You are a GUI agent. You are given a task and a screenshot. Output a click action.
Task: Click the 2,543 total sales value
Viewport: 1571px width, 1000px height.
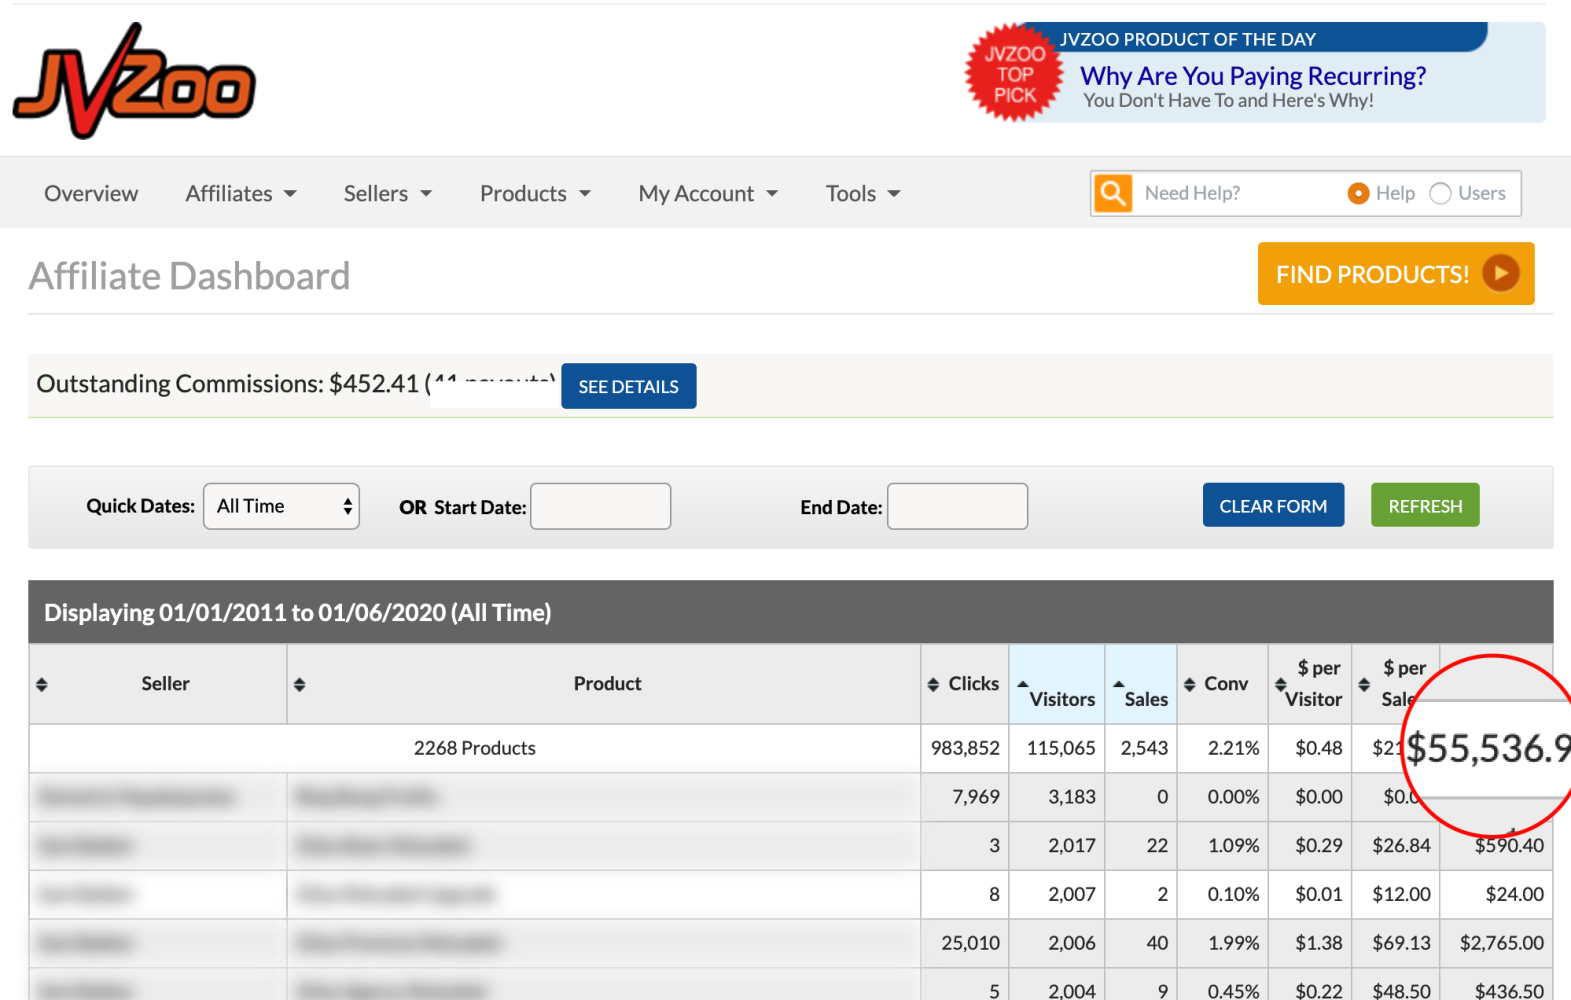(1144, 748)
